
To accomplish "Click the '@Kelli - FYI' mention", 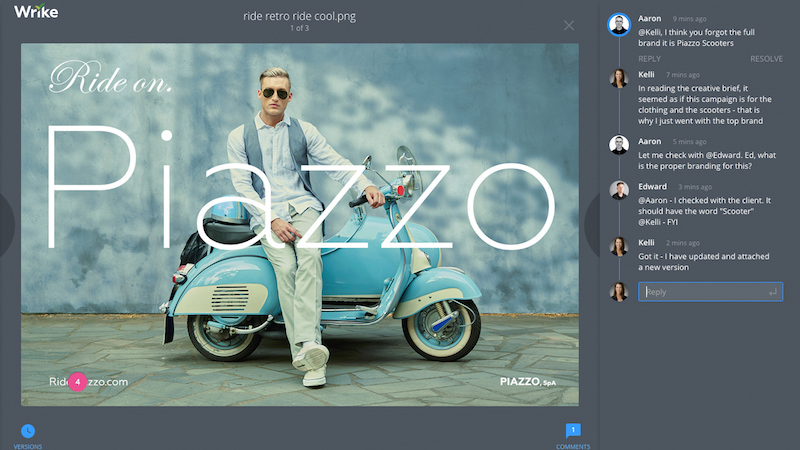I will pyautogui.click(x=658, y=222).
